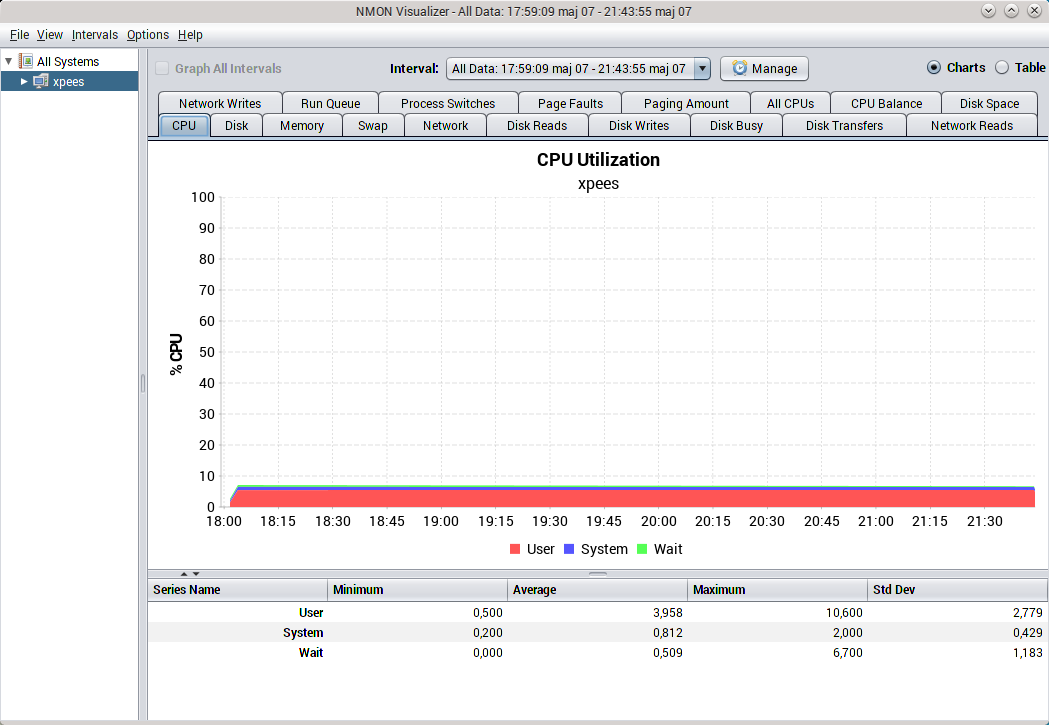Viewport: 1049px width, 725px height.
Task: Click the xpees chart subtitle
Action: point(598,183)
